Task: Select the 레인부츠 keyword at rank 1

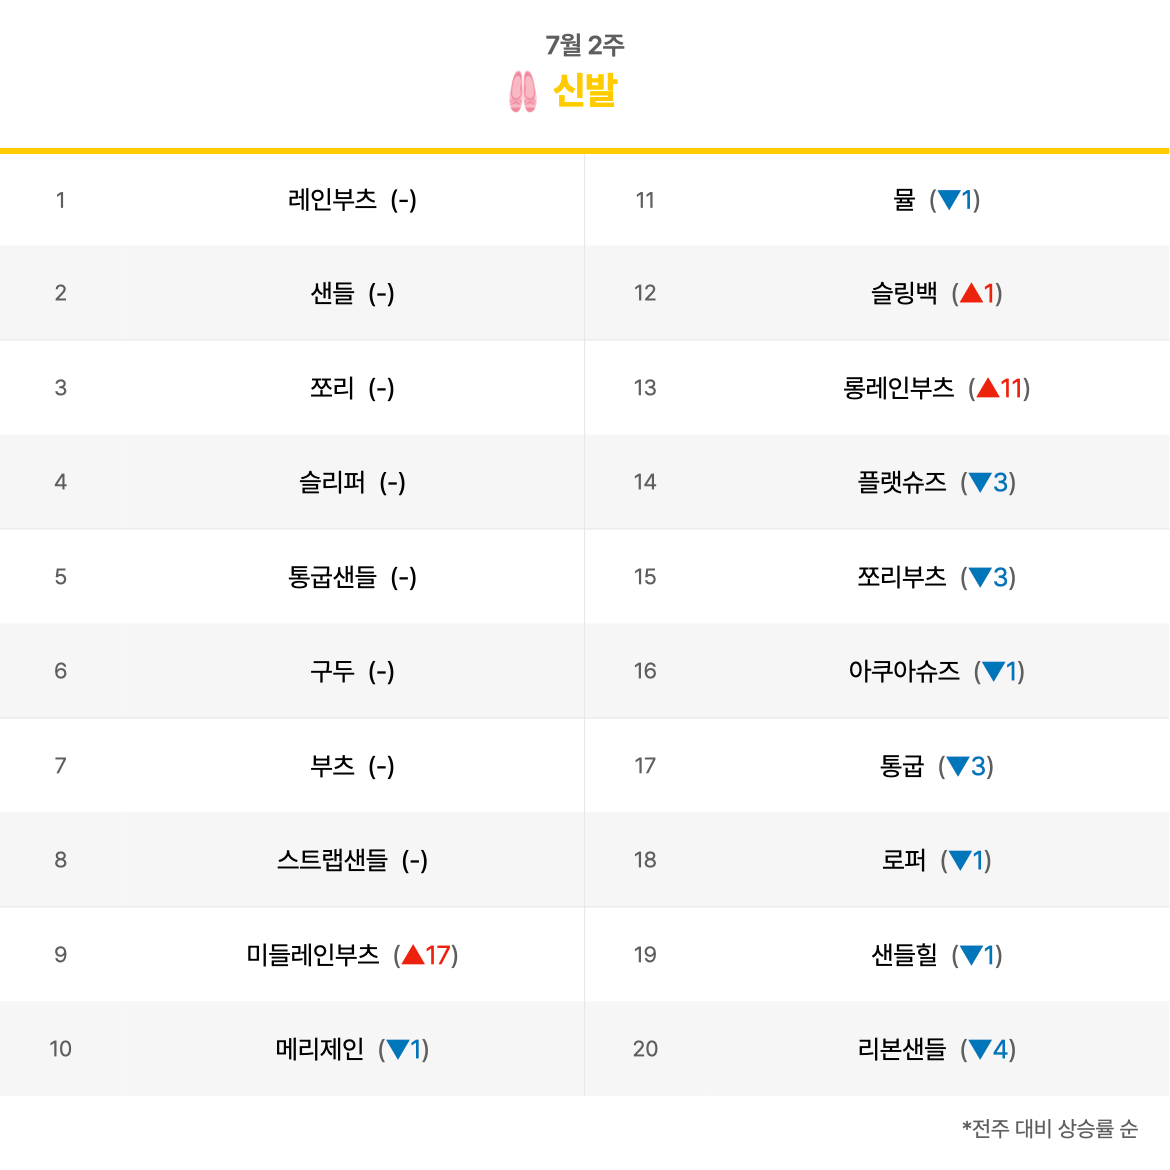Action: 332,199
